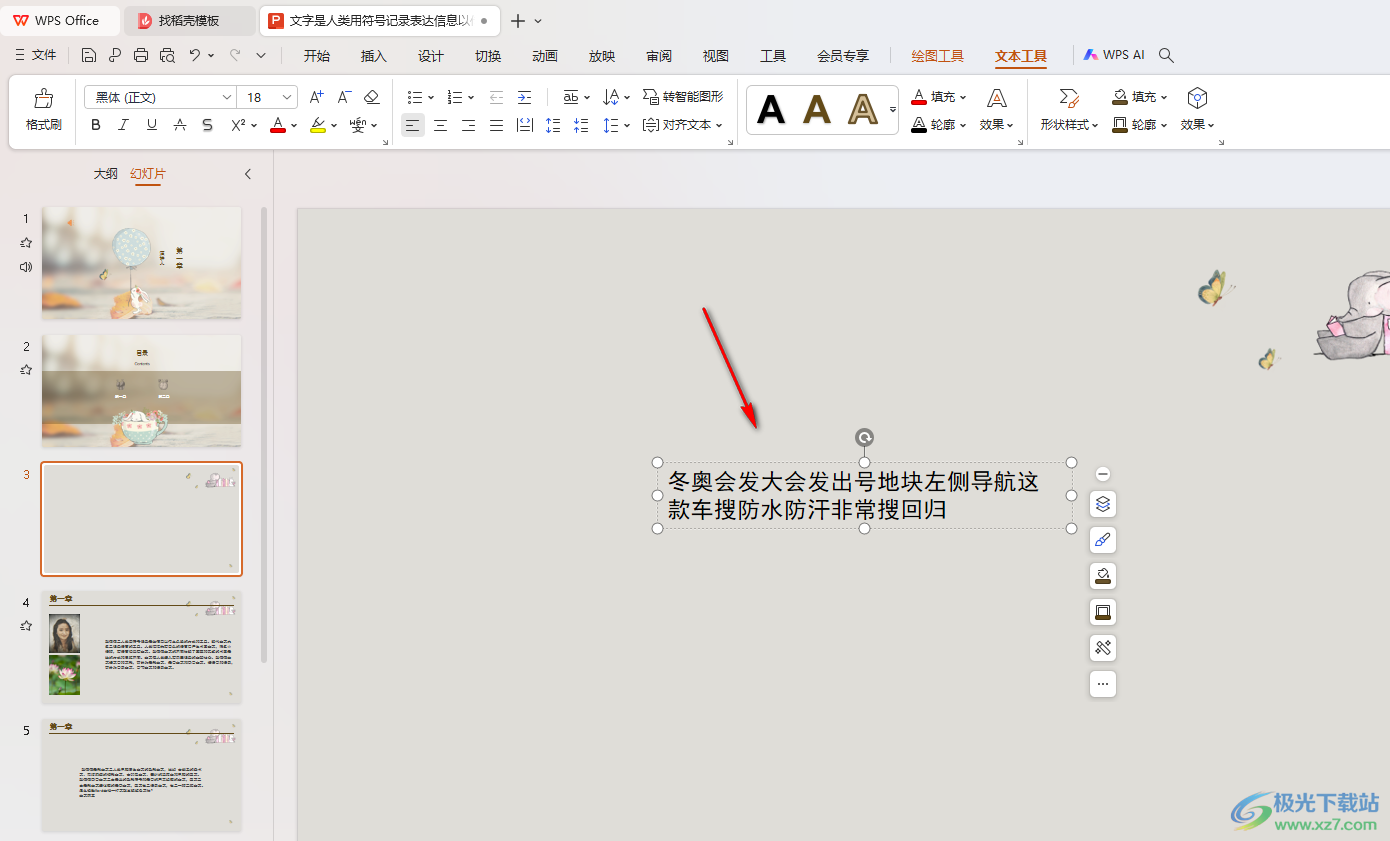Increase font size with the A+ icon
Image resolution: width=1390 pixels, height=841 pixels.
pos(316,97)
